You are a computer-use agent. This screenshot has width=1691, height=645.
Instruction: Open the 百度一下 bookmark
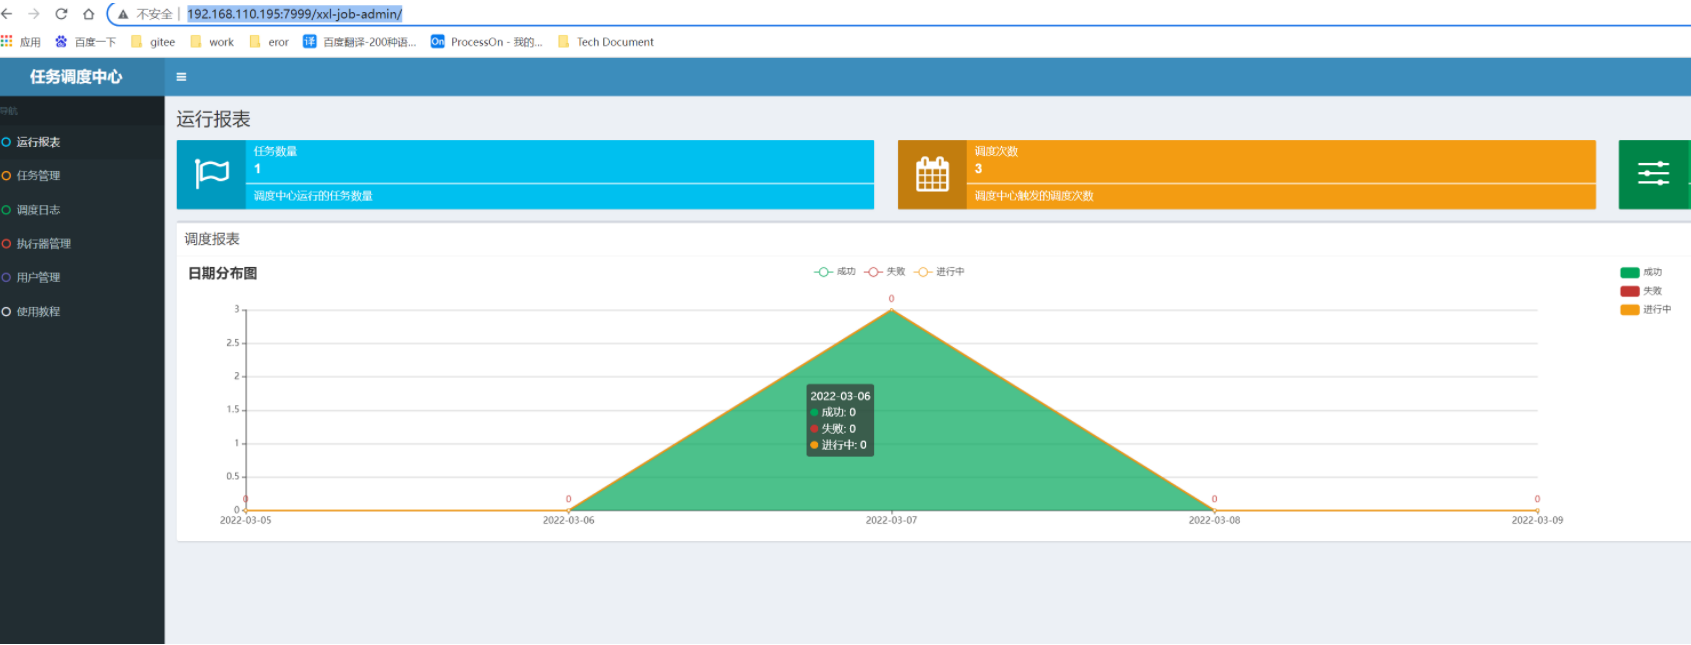pos(86,42)
